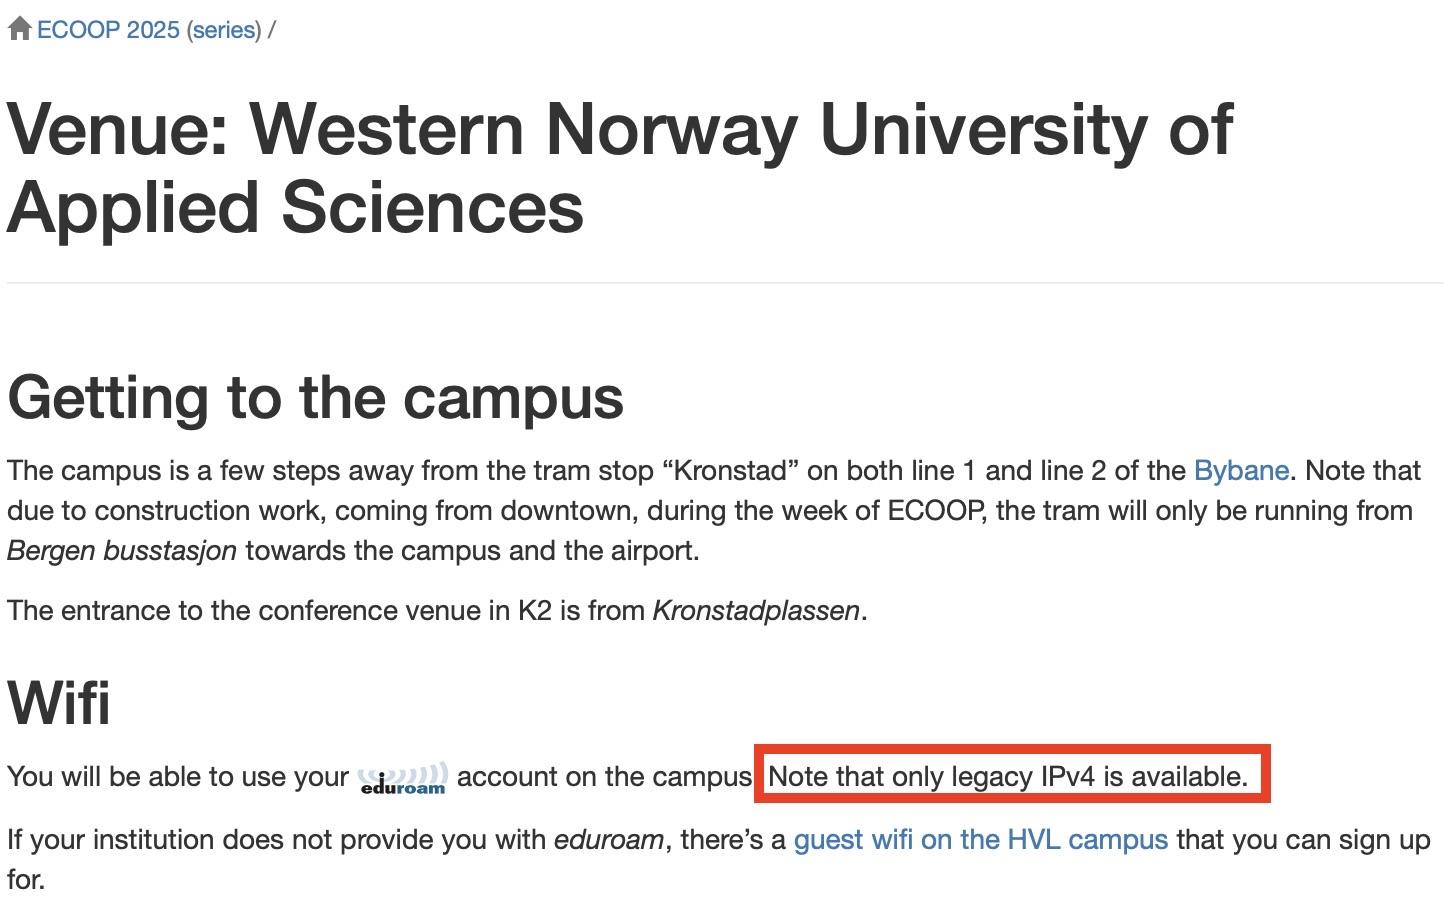Click the italic Kronstadplassen text
This screenshot has width=1444, height=902.
tap(756, 610)
